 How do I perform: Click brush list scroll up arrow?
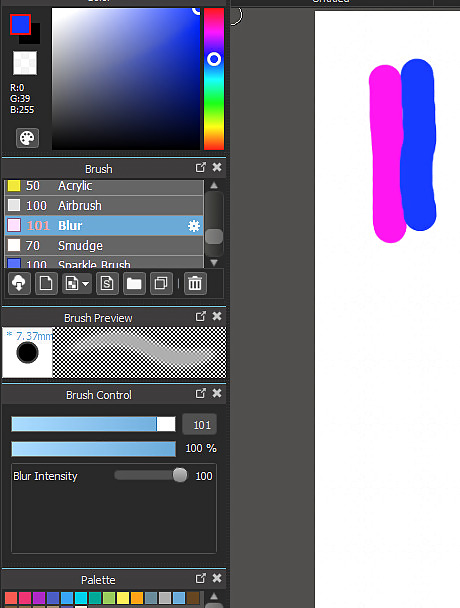point(214,186)
